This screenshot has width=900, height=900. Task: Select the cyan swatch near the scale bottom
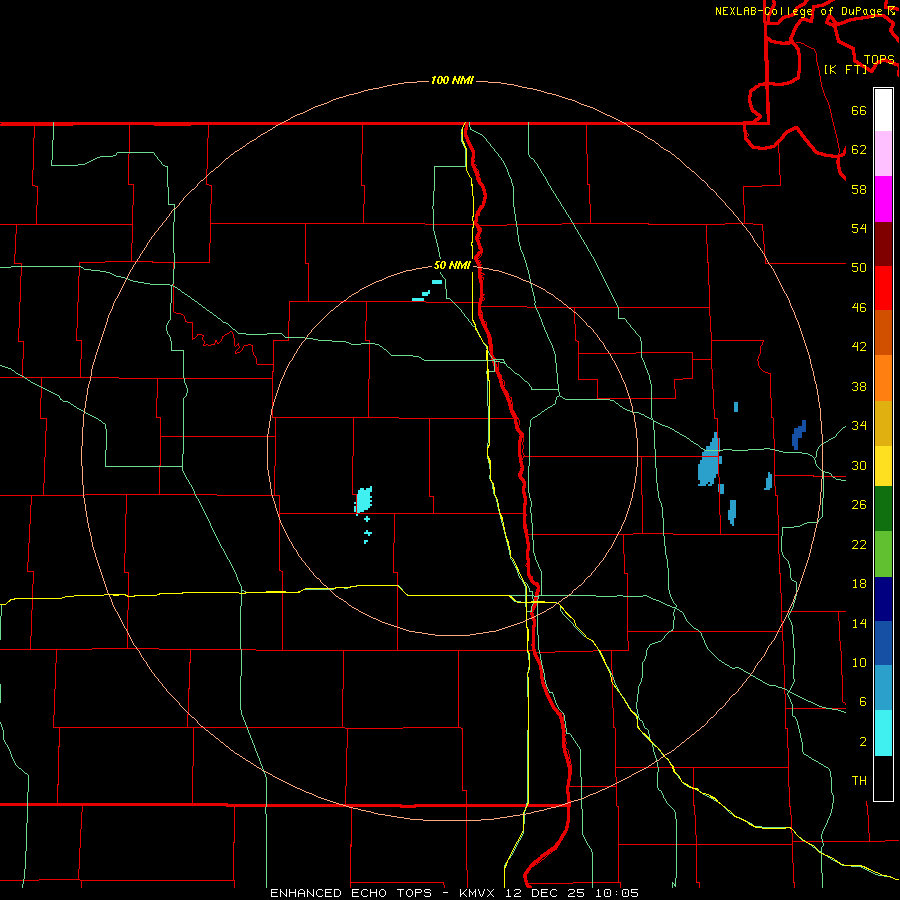pyautogui.click(x=883, y=732)
